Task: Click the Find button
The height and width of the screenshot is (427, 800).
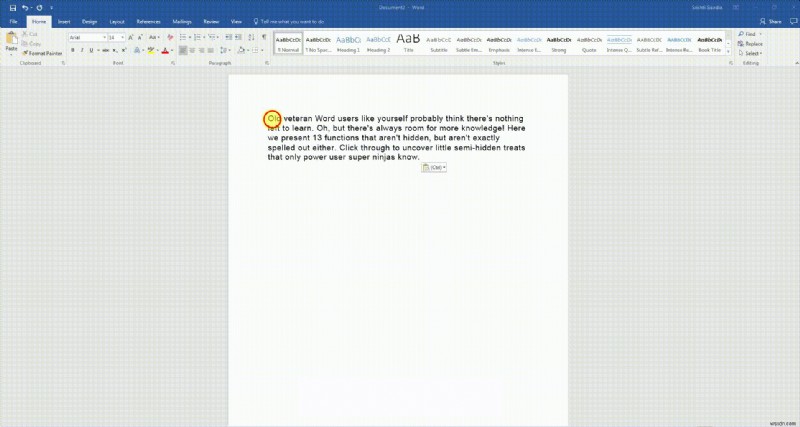Action: [x=749, y=34]
